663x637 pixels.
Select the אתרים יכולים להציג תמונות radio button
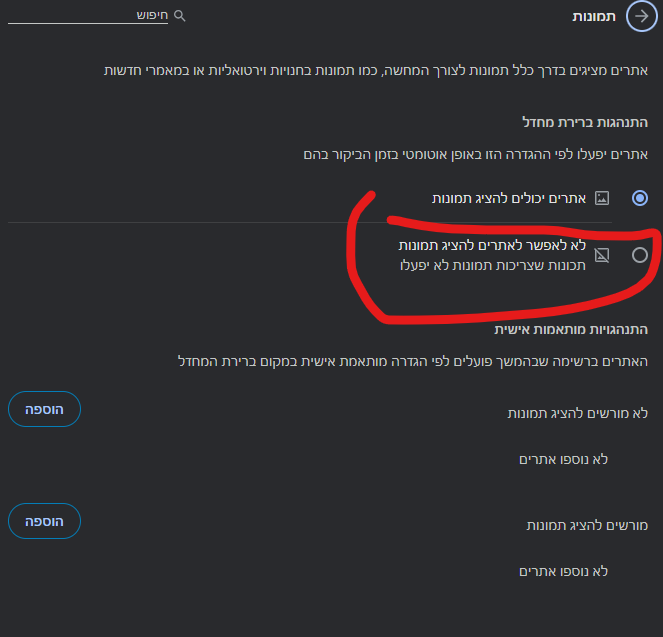tap(640, 198)
